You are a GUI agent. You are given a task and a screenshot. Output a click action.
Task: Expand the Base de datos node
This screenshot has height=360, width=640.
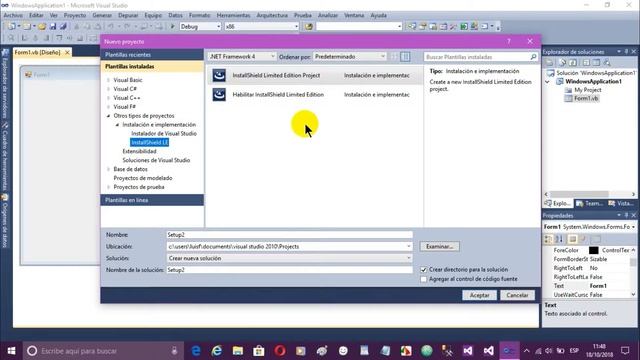coord(109,169)
